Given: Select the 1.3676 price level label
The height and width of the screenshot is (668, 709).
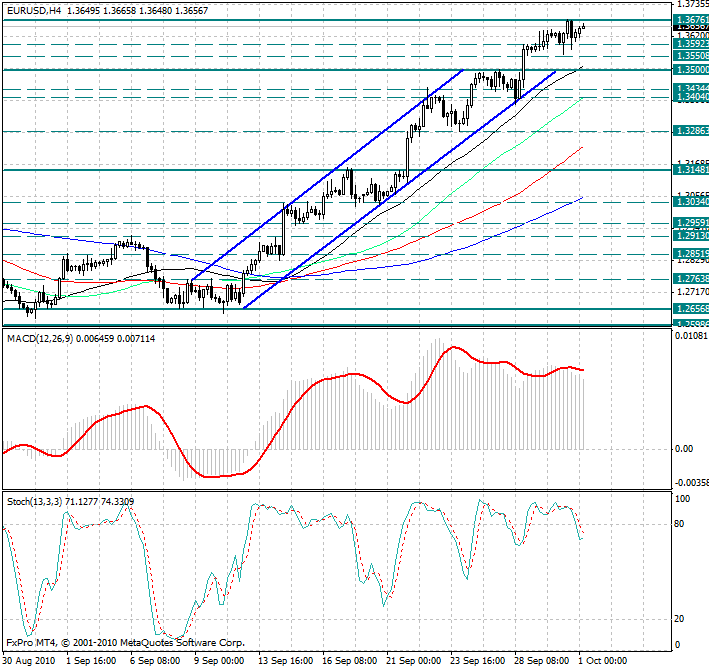Looking at the screenshot, I should tap(691, 19).
